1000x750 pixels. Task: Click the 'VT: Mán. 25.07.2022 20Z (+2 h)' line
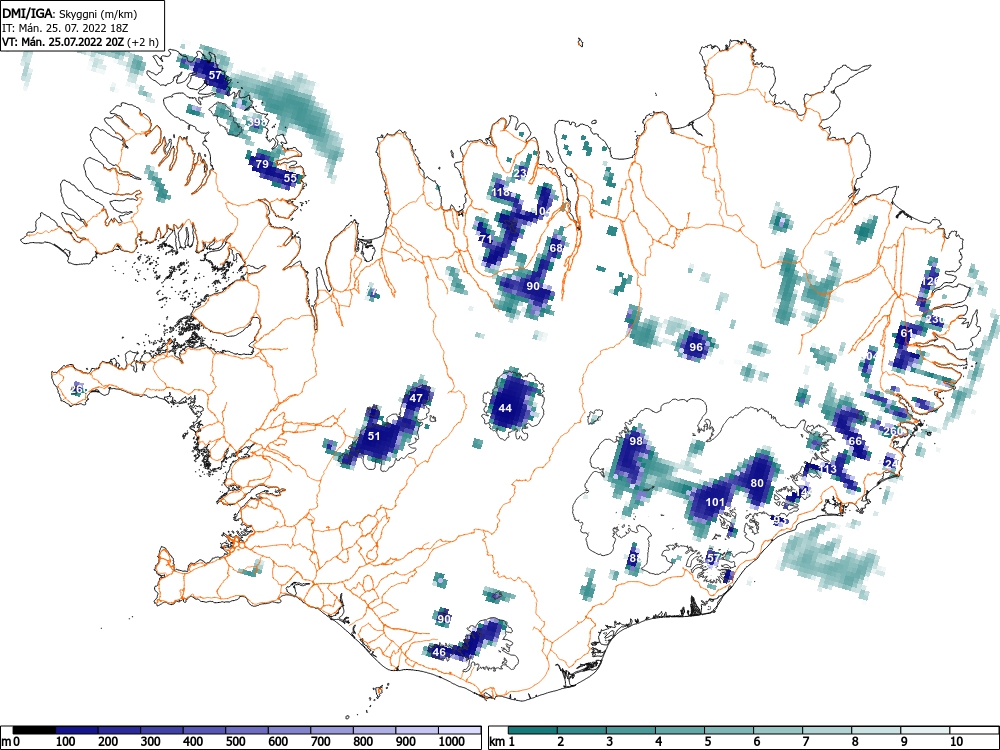(80, 42)
